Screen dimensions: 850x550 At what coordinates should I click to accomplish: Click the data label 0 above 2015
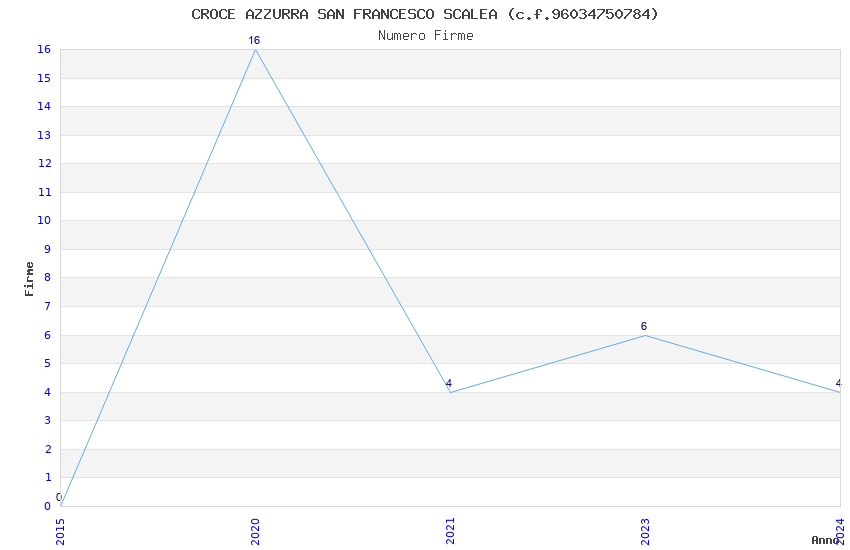pos(59,497)
